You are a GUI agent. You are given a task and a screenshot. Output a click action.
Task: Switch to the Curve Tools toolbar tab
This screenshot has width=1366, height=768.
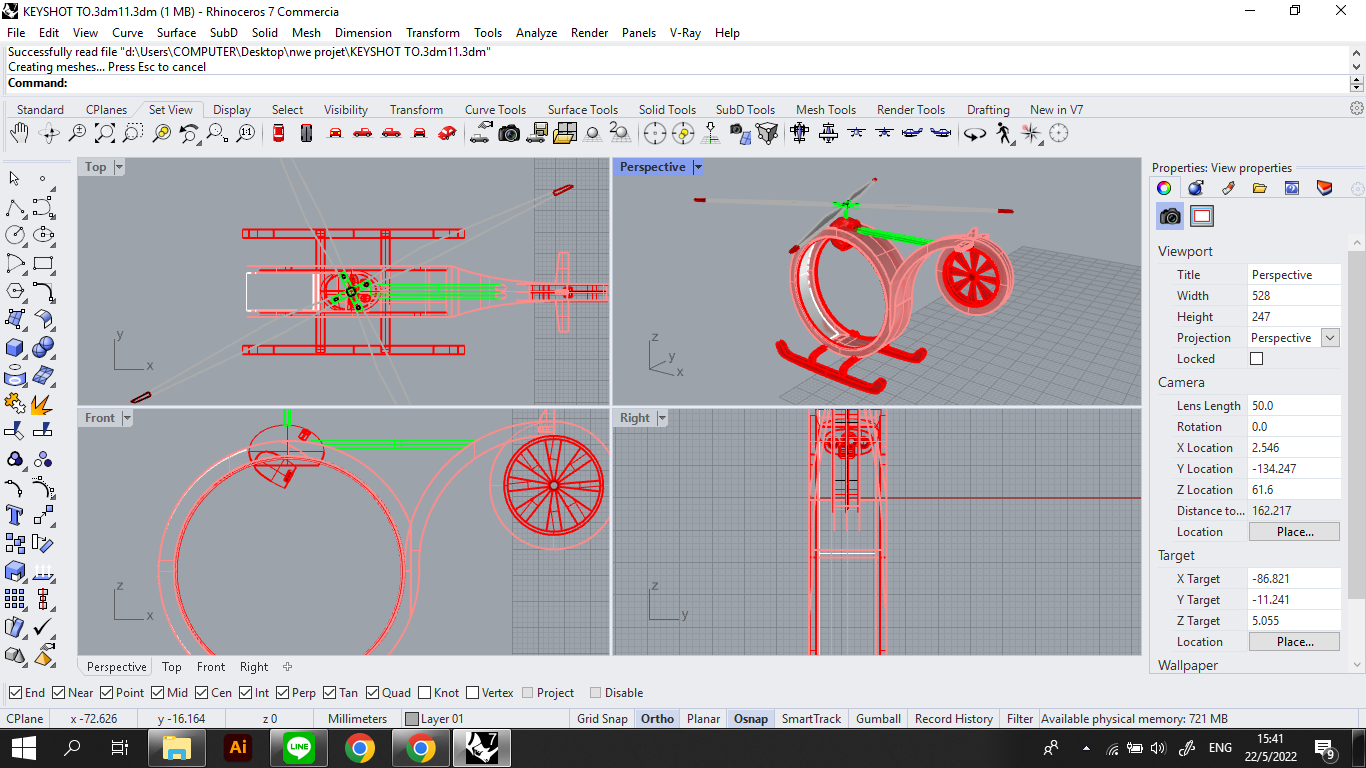click(x=495, y=110)
